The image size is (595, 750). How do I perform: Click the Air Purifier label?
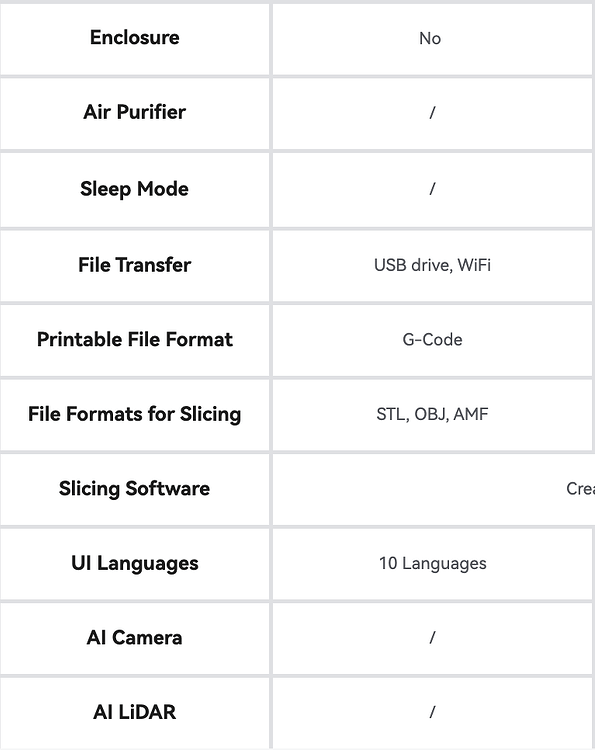click(x=134, y=112)
